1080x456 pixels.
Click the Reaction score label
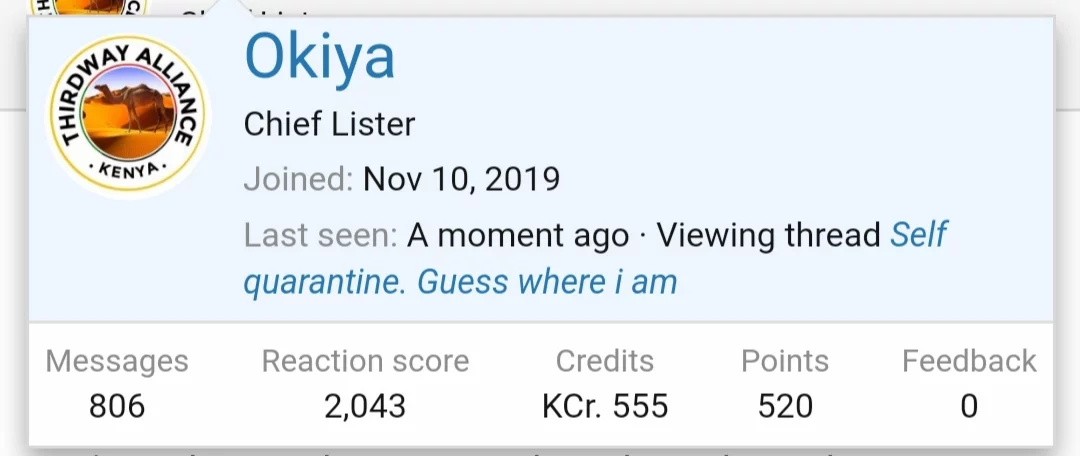pos(365,361)
